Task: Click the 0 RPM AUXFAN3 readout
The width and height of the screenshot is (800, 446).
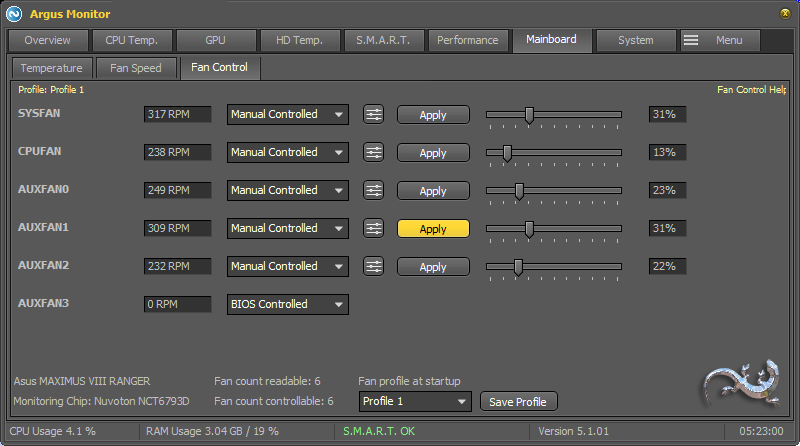Action: tap(178, 304)
